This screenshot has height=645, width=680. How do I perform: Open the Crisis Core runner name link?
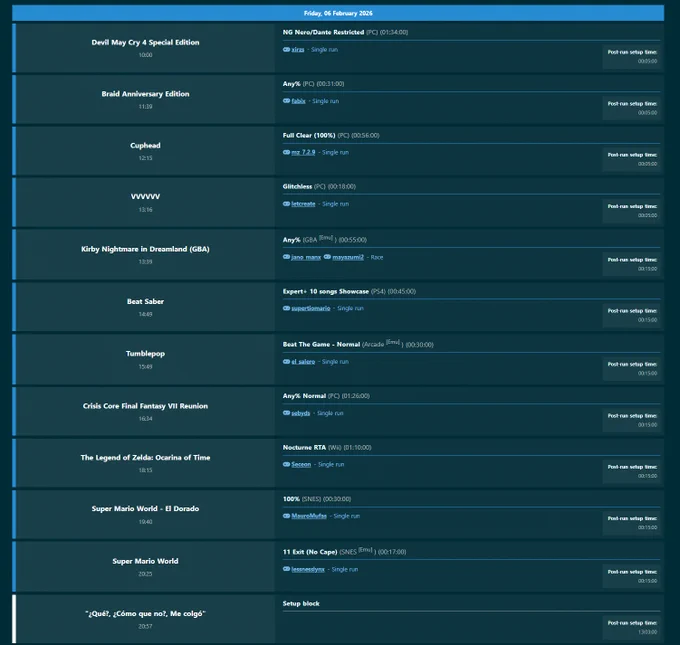click(x=301, y=413)
